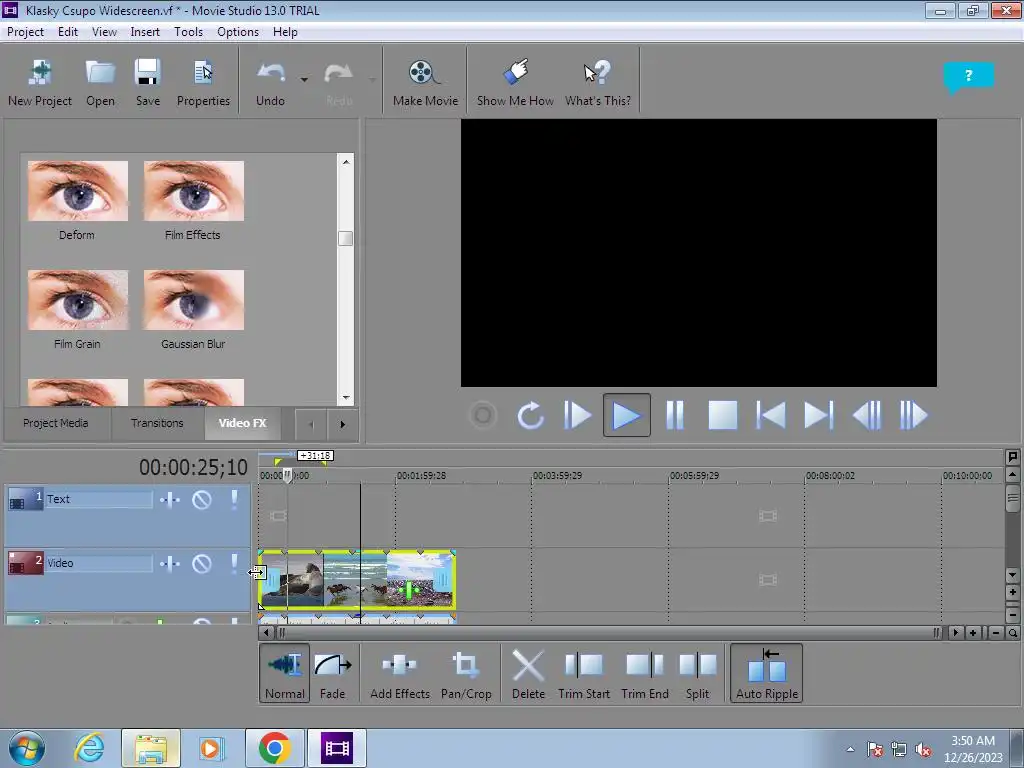Image resolution: width=1024 pixels, height=768 pixels.
Task: Split the clip at the cursor
Action: pyautogui.click(x=697, y=673)
